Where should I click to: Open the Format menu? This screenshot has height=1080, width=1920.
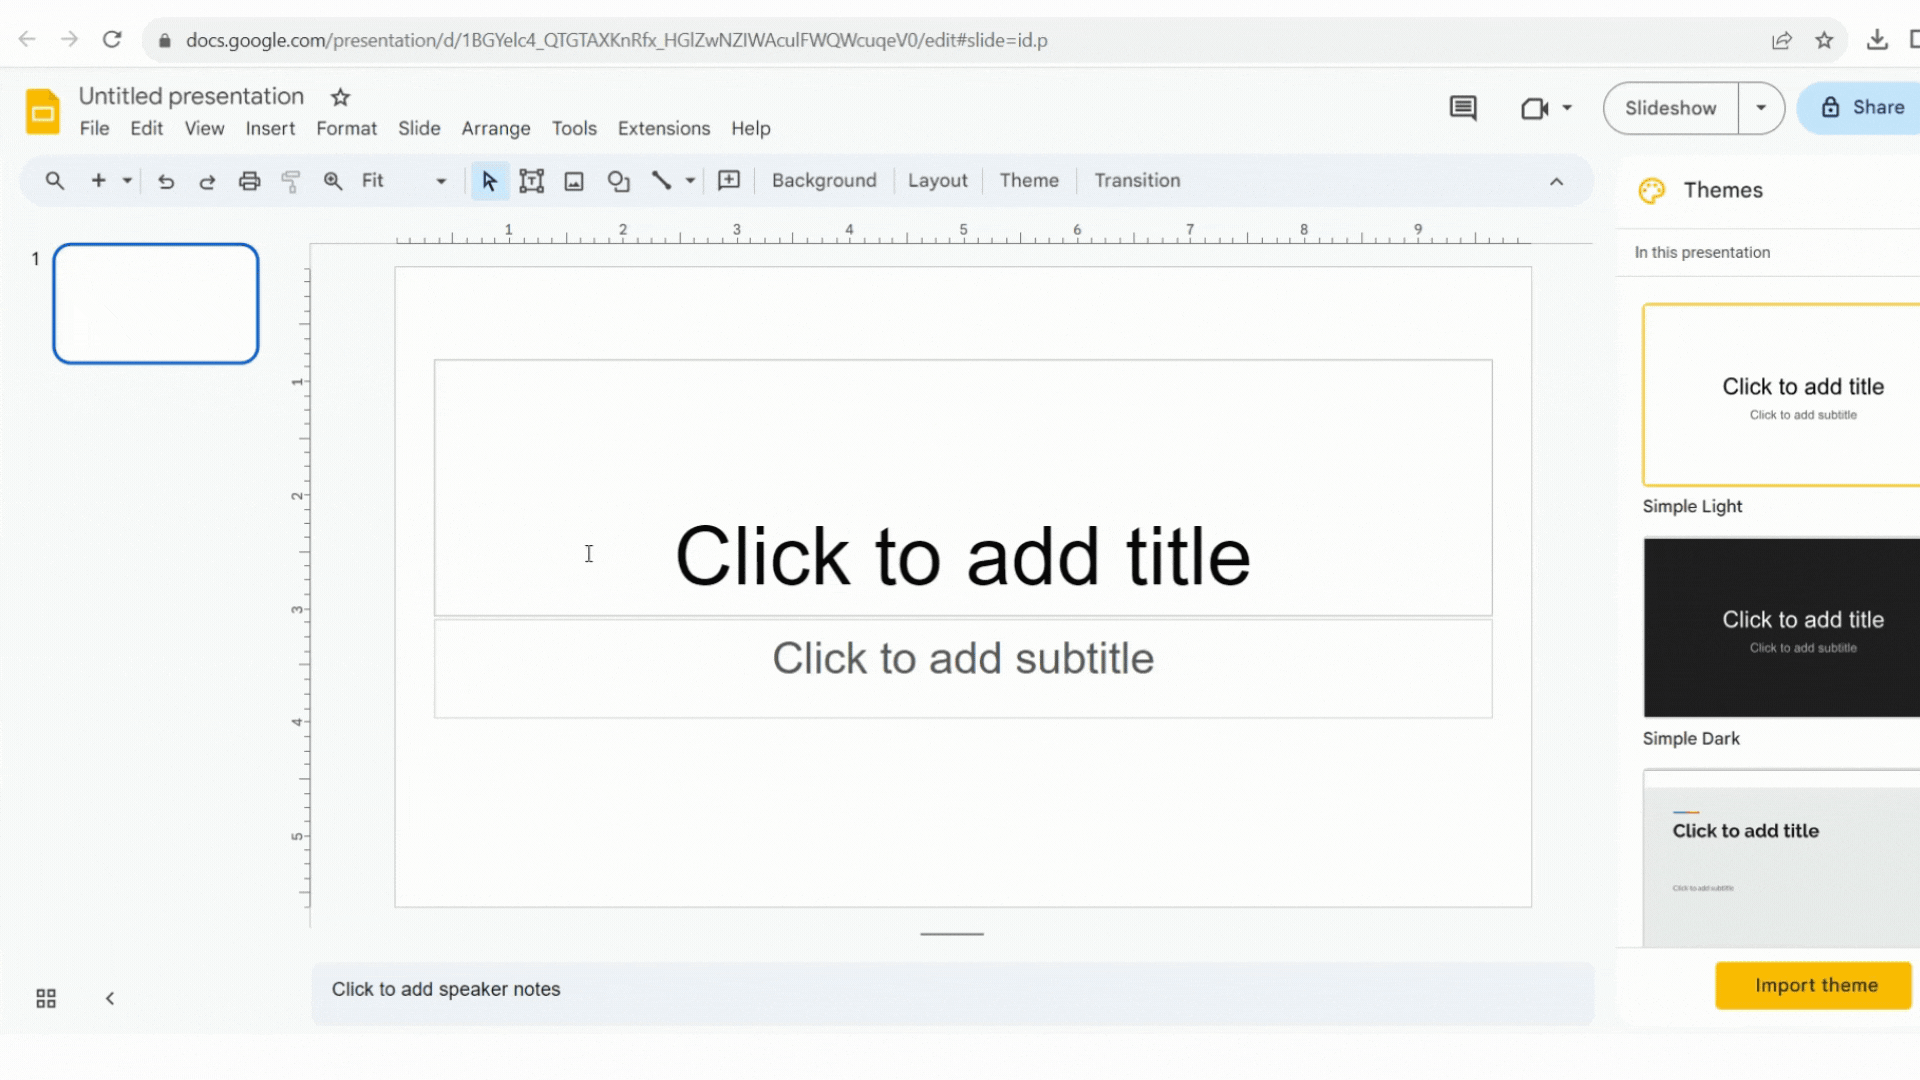346,128
